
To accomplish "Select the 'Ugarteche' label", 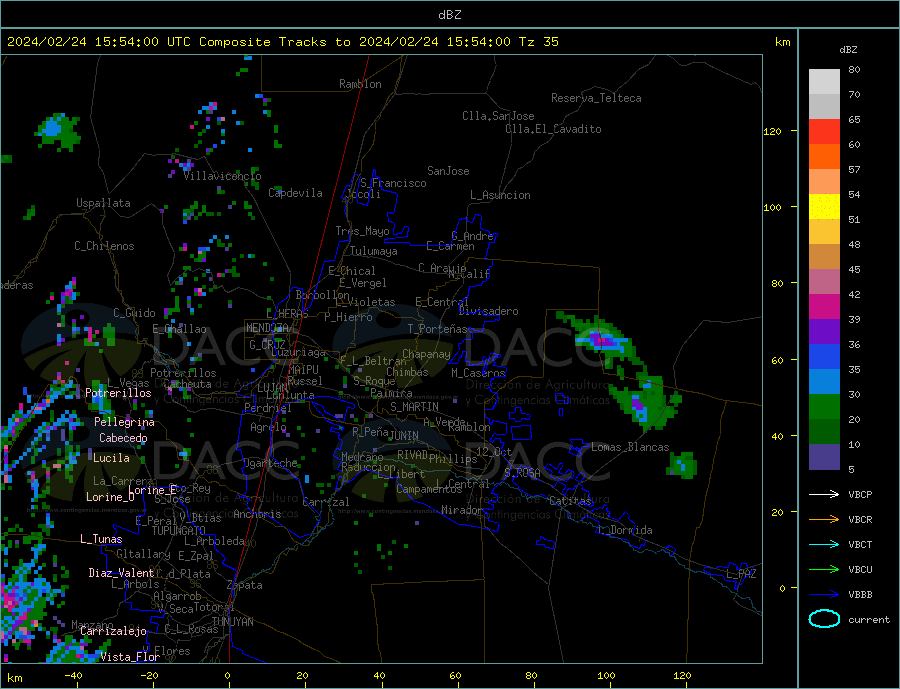I will (270, 463).
